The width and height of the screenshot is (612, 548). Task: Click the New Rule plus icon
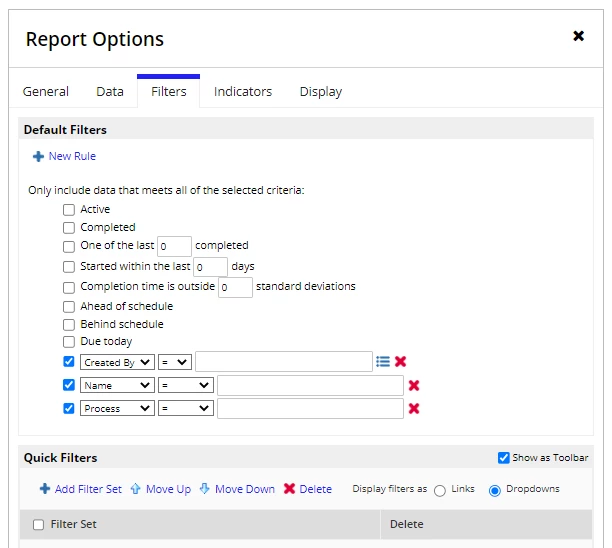click(x=38, y=157)
